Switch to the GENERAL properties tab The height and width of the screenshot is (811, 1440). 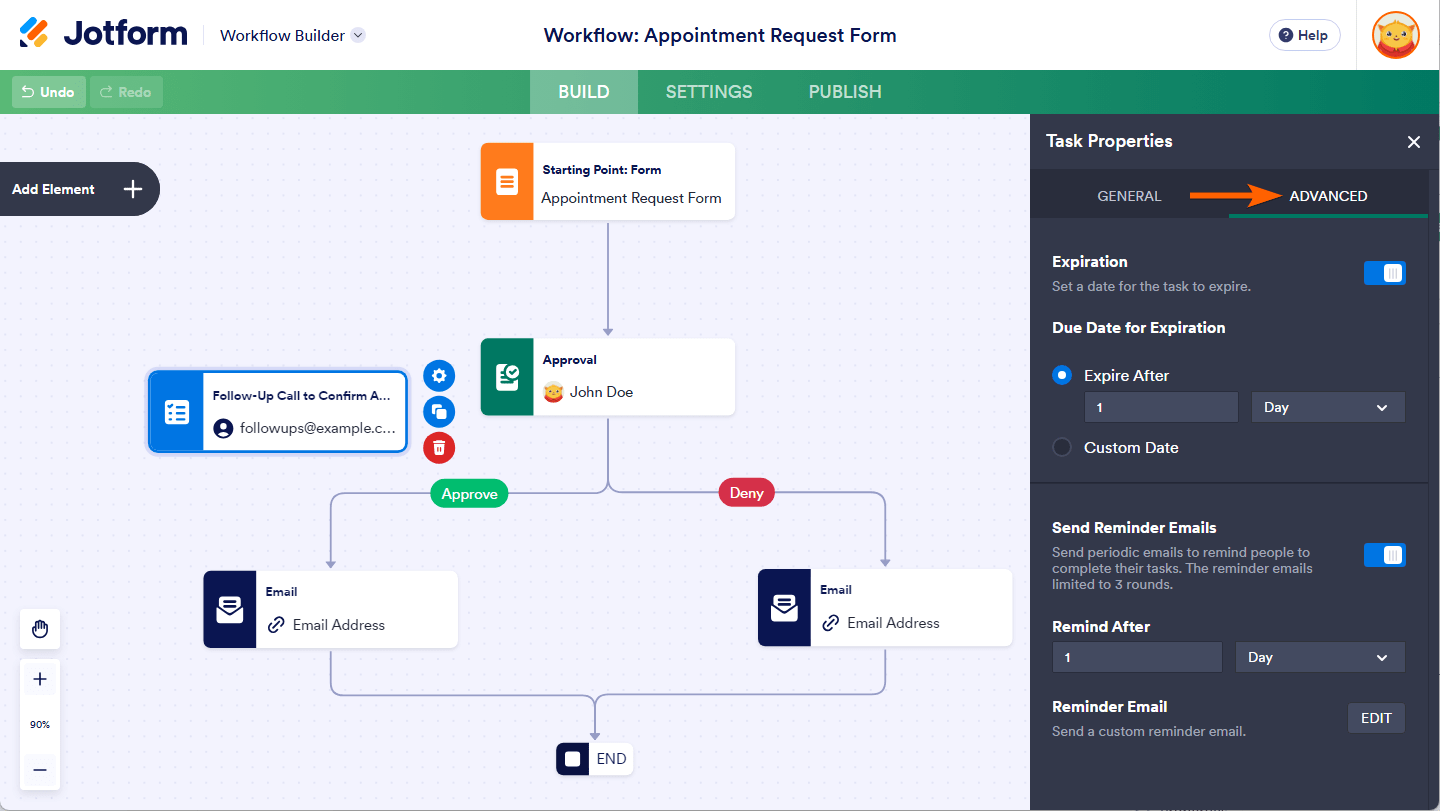(1129, 196)
